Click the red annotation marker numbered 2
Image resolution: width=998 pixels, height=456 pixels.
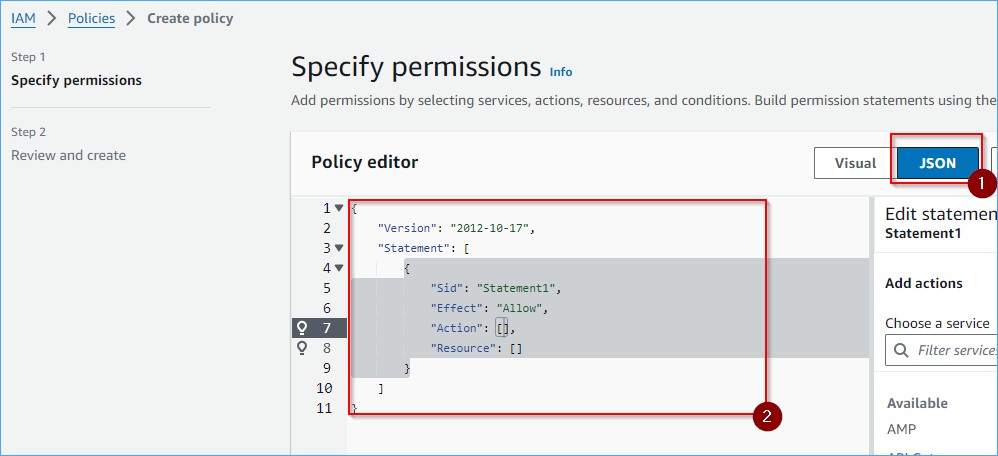click(x=766, y=417)
